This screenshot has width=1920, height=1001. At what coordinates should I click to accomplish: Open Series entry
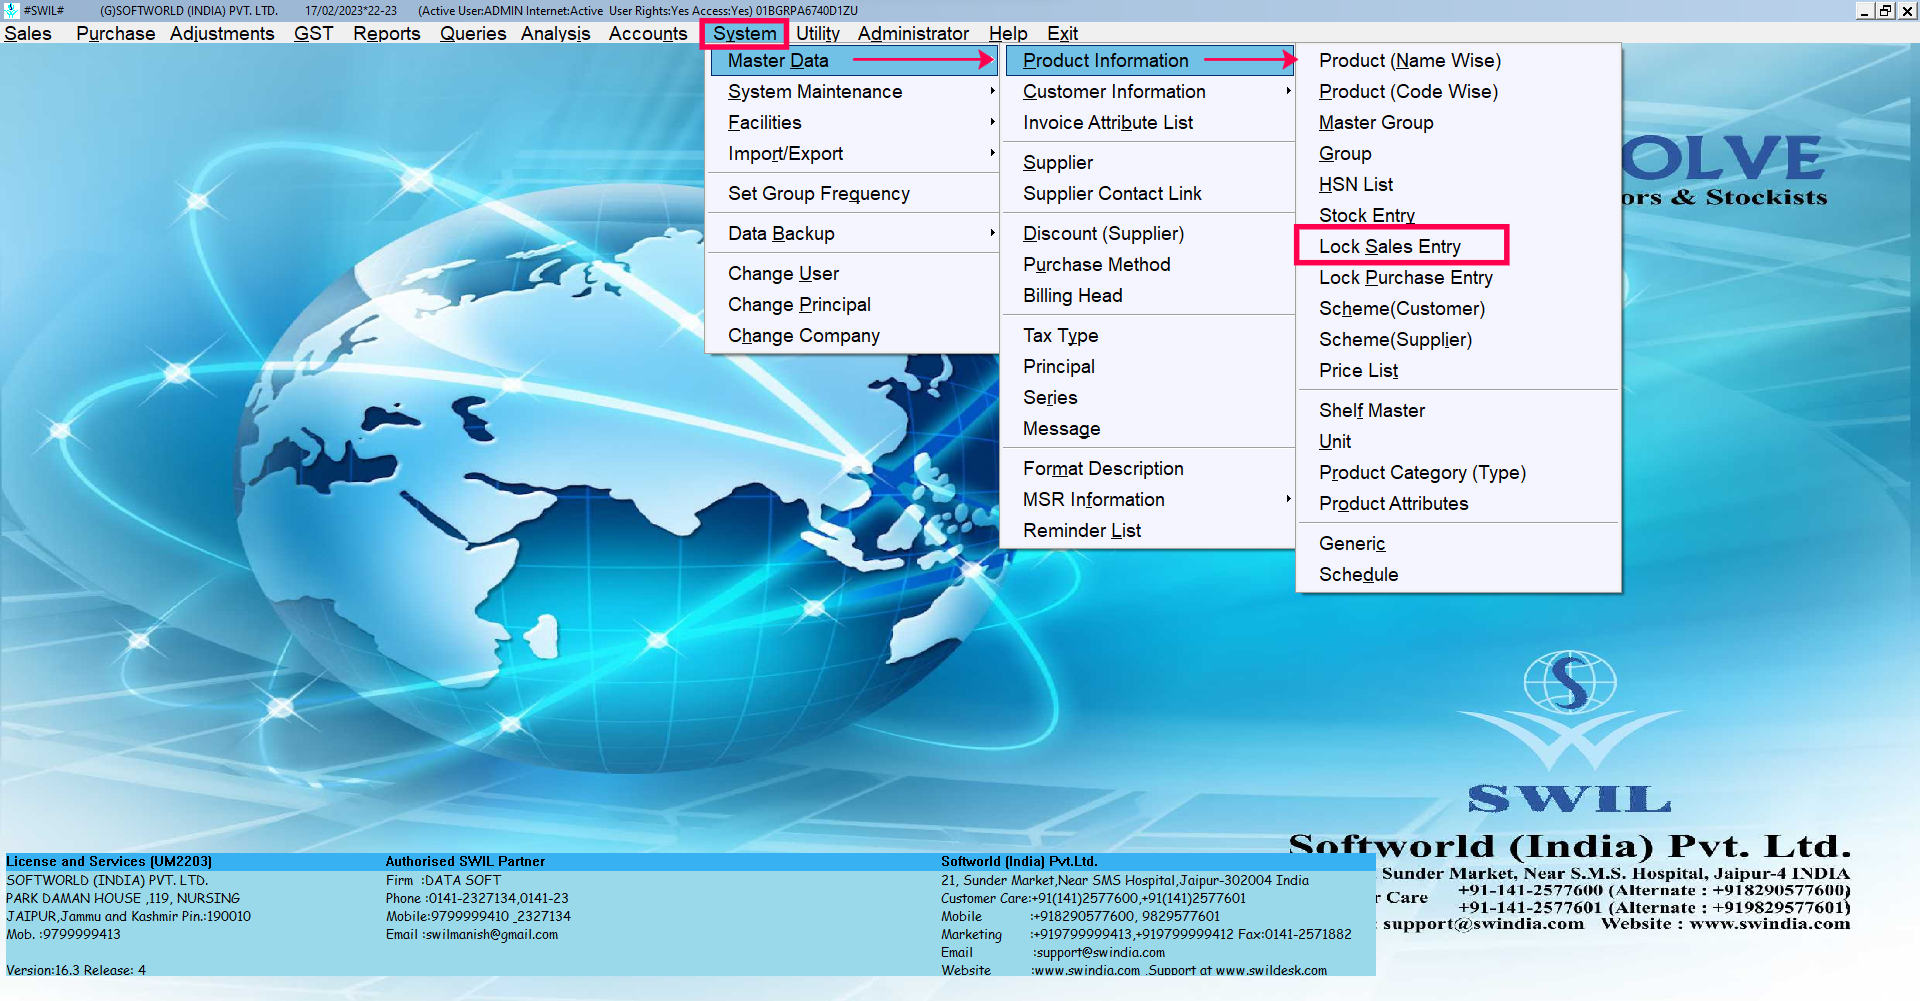[1149, 397]
